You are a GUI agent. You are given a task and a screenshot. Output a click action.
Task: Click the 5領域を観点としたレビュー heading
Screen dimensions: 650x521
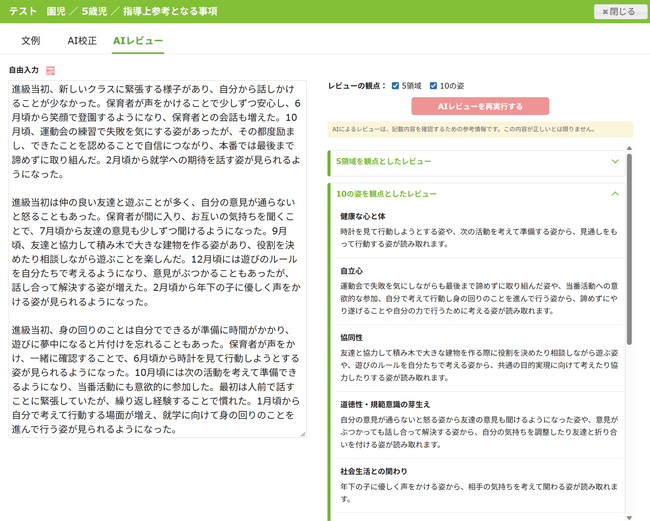[x=383, y=161]
